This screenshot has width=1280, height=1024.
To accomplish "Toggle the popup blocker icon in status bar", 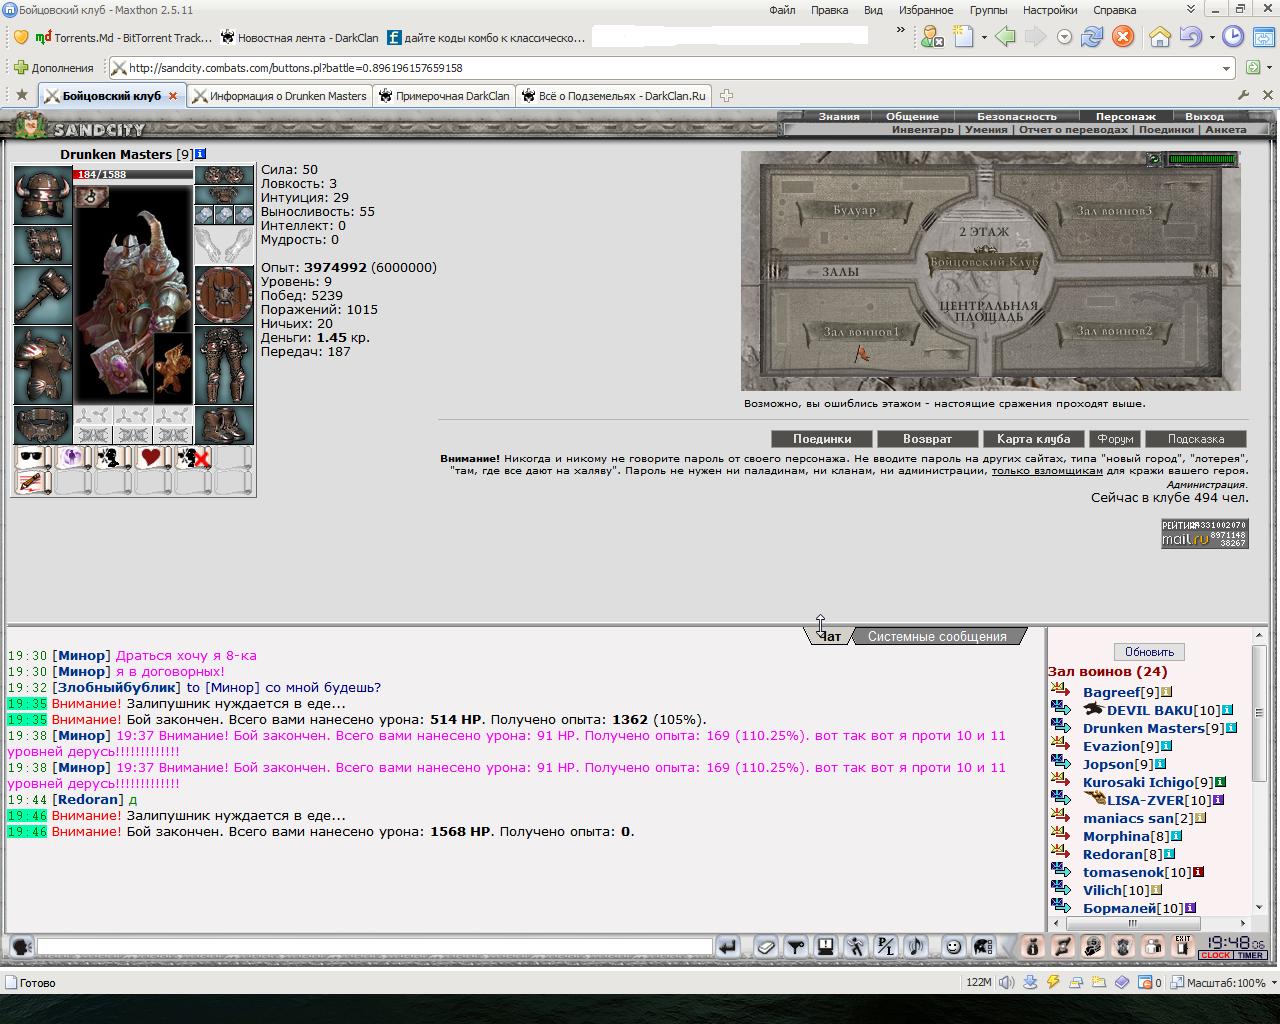I will [1145, 982].
